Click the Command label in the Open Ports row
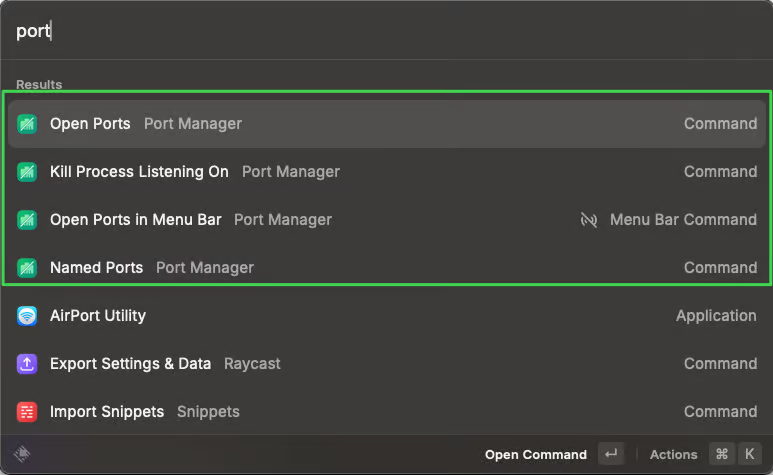 pos(720,124)
